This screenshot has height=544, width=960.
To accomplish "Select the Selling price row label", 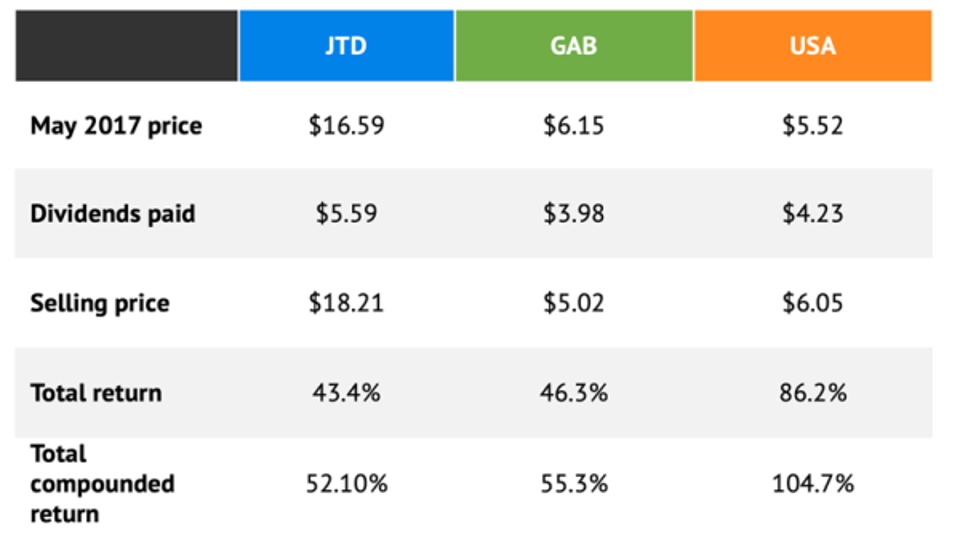I will [100, 303].
